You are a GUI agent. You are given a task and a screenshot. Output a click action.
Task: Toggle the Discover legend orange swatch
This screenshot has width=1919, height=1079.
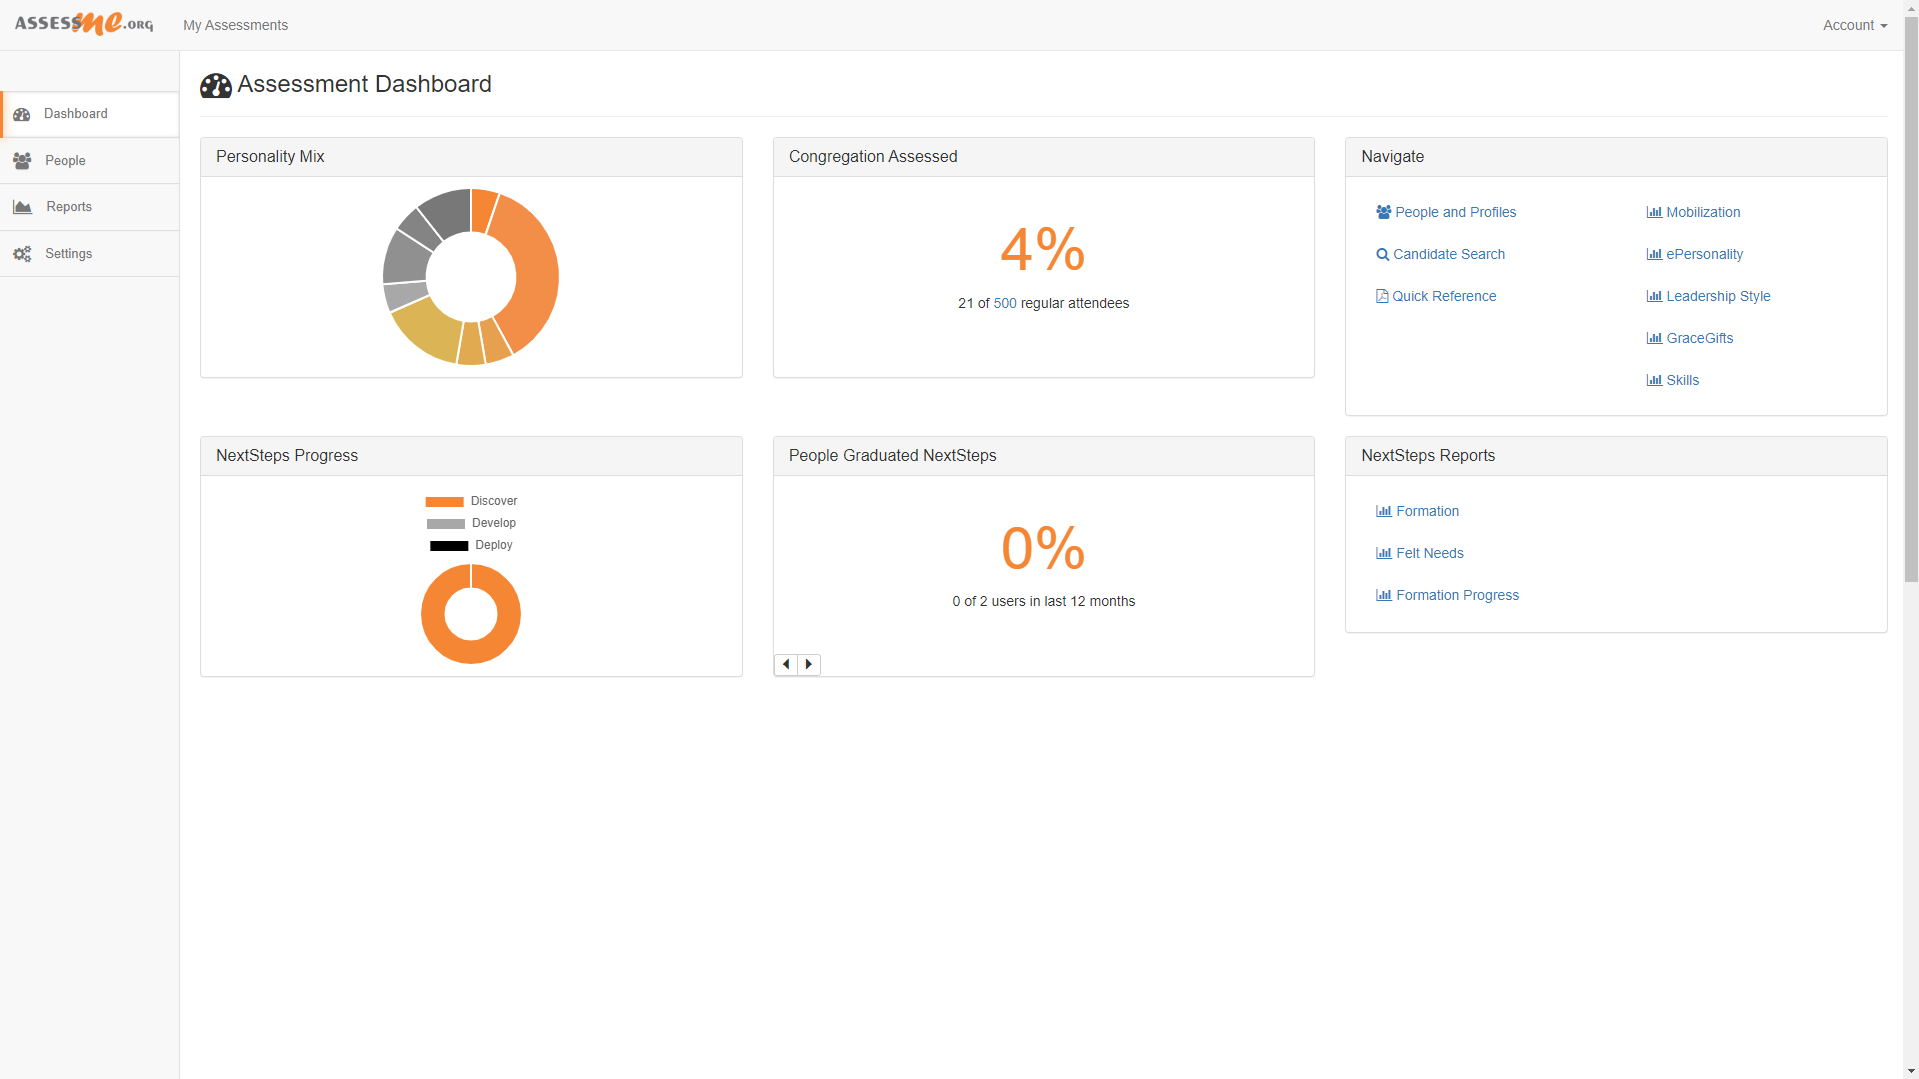point(444,502)
